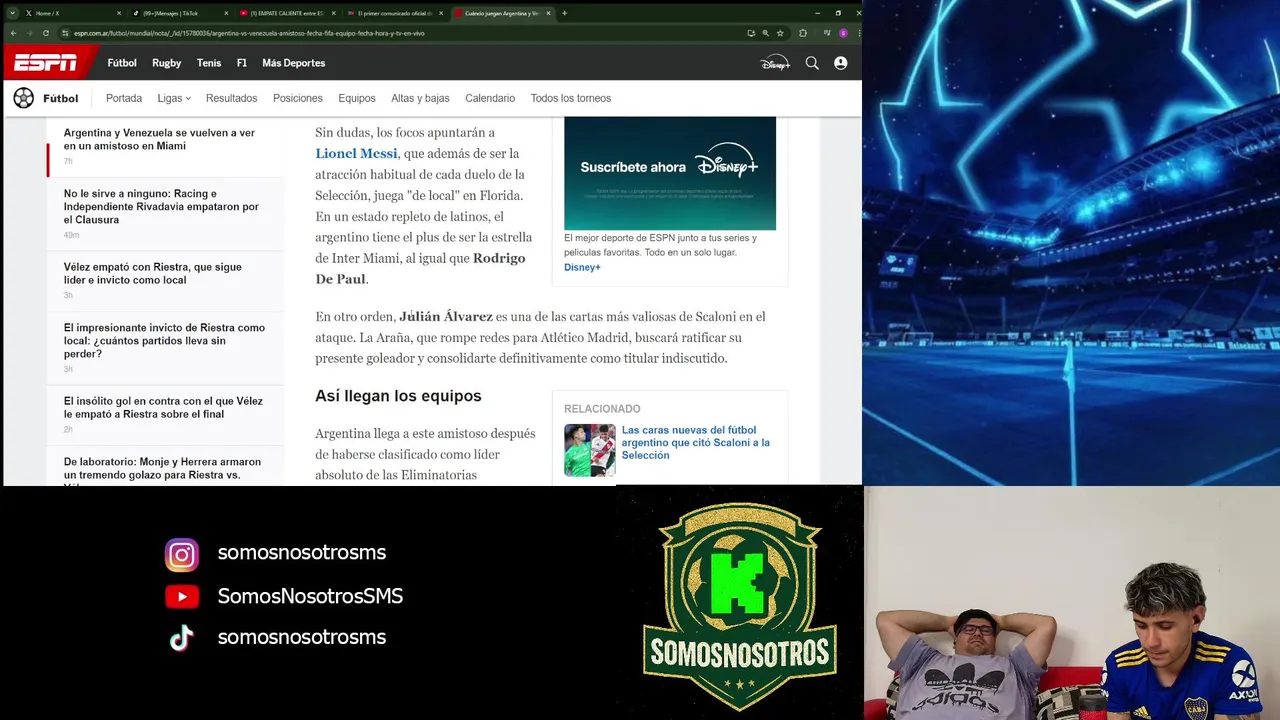Open the browser extensions puzzle icon
Screen dimensions: 1280x720
[803, 33]
